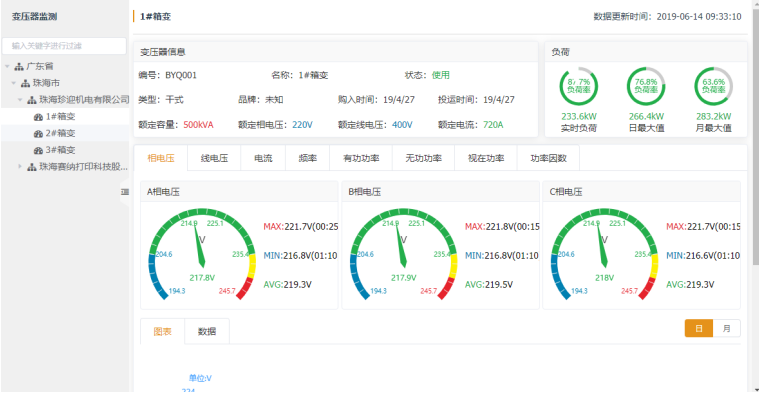Select the 日 daily view button
Screen dimensions: 759x394
(x=698, y=329)
